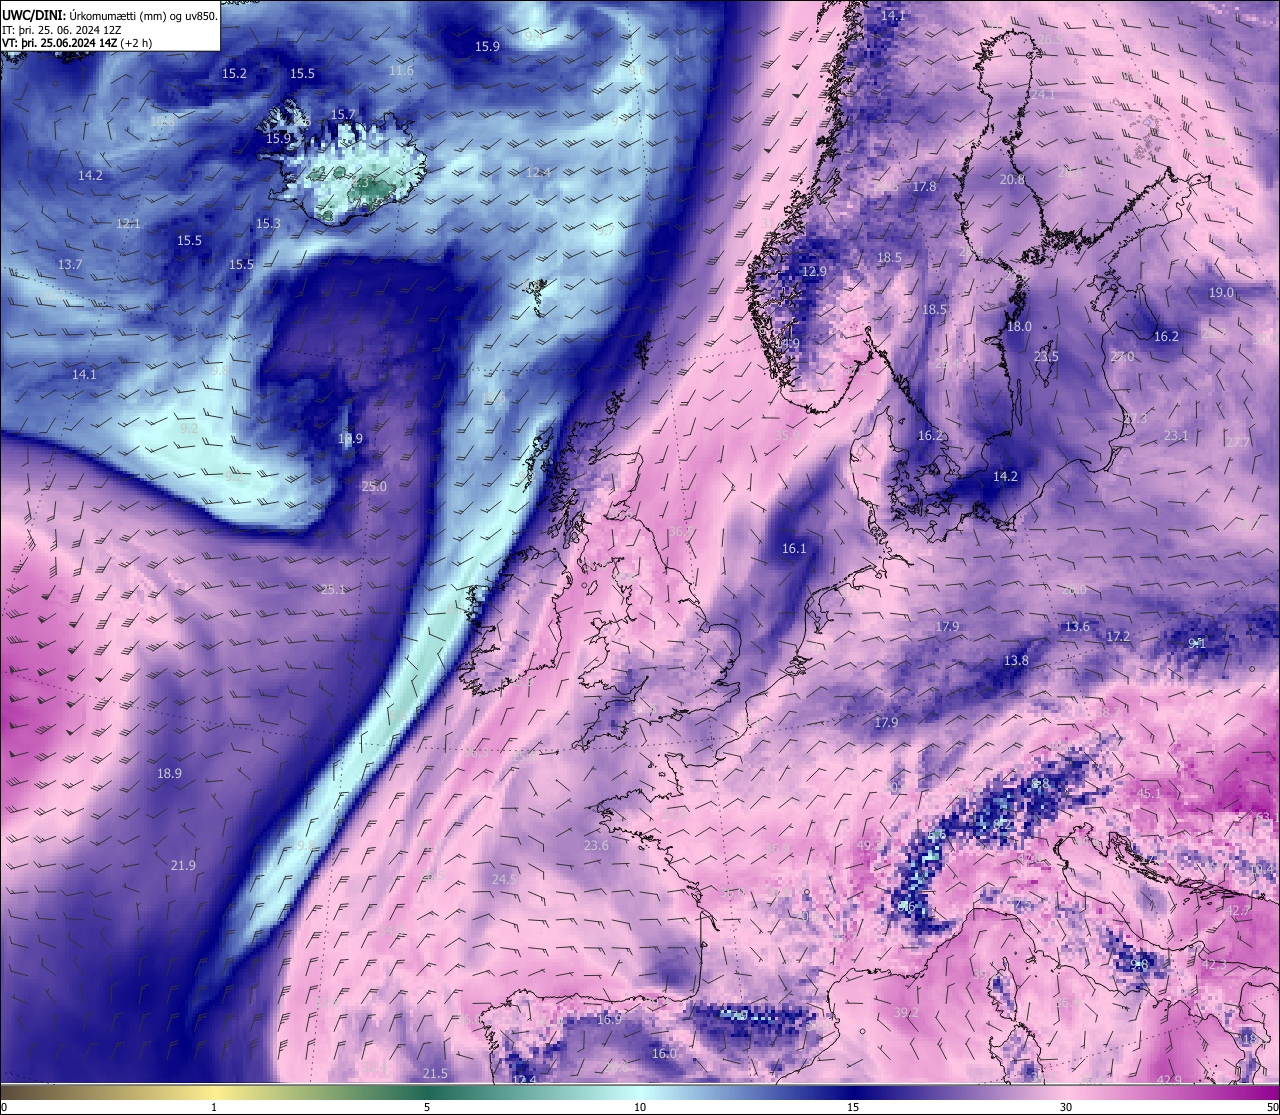This screenshot has height=1115, width=1280.
Task: Click the 30 tick on the color scale
Action: (x=1066, y=1107)
